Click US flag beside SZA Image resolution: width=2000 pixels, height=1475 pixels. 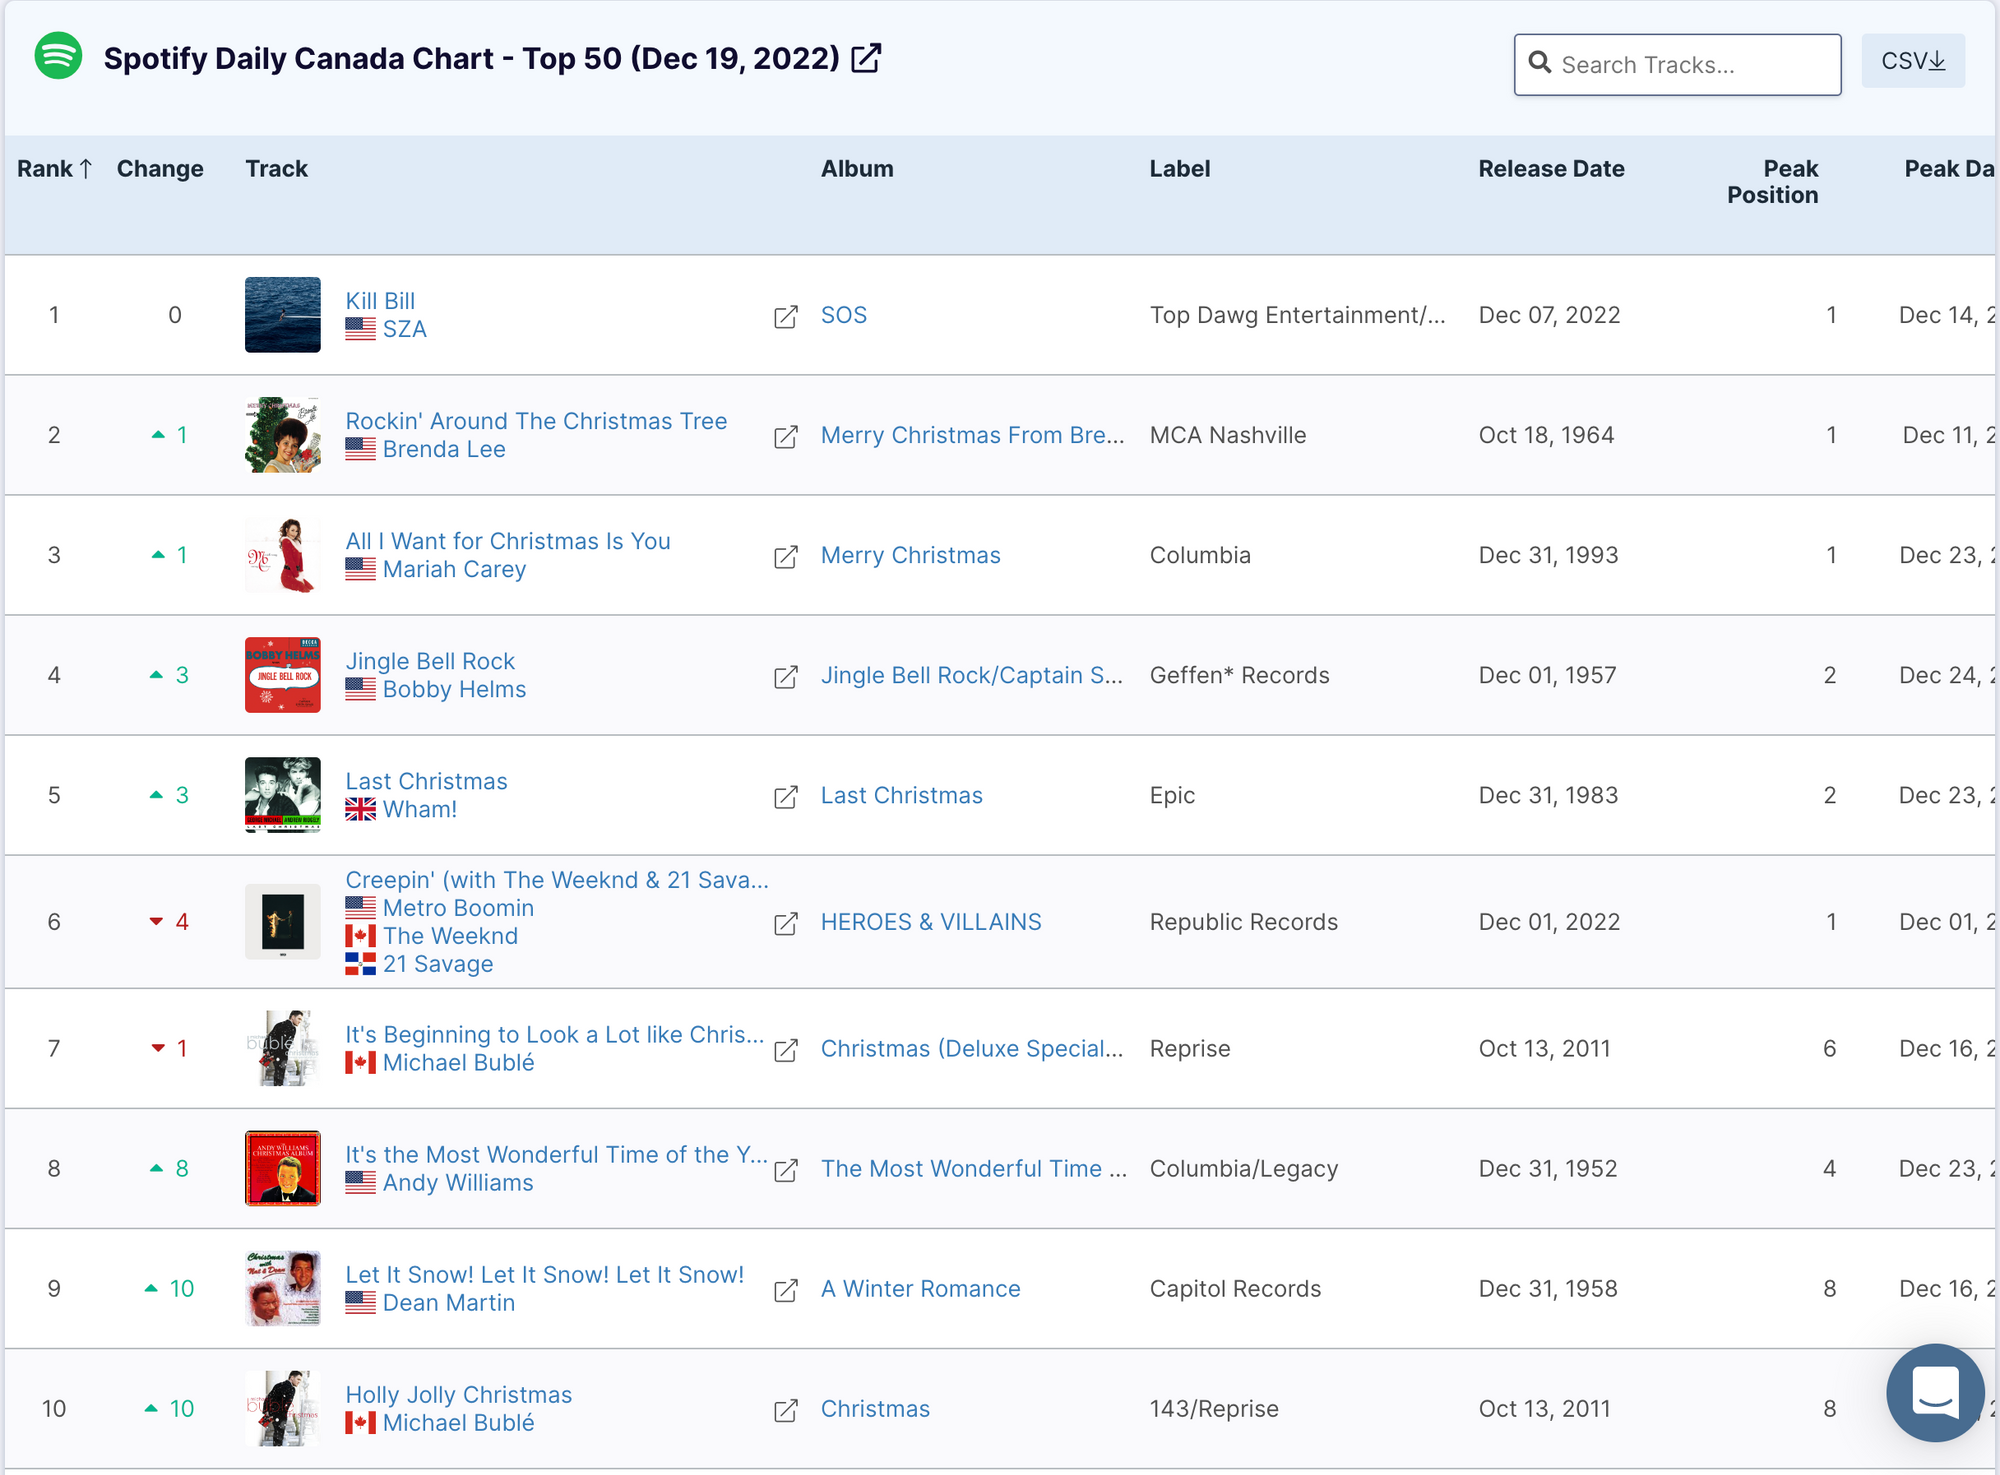[x=360, y=329]
